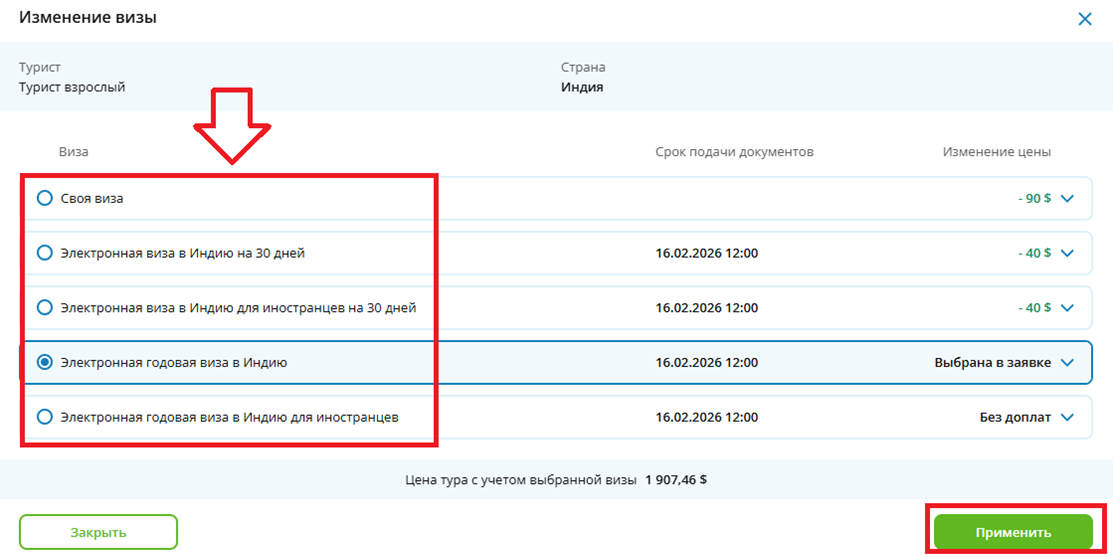Click the selected annual e-visa radio button
1113x557 pixels.
click(x=44, y=363)
